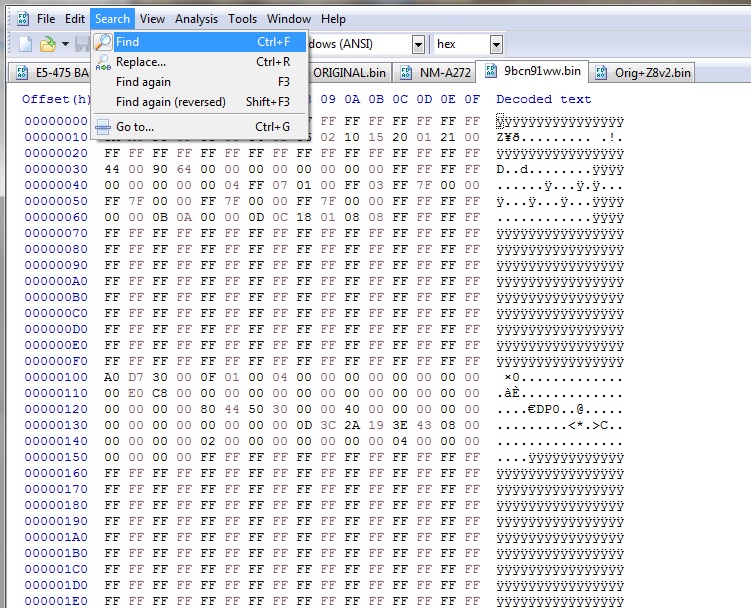The height and width of the screenshot is (608, 751).
Task: Click the Windows (ANSI) encoding combo box
Action: pos(365,44)
